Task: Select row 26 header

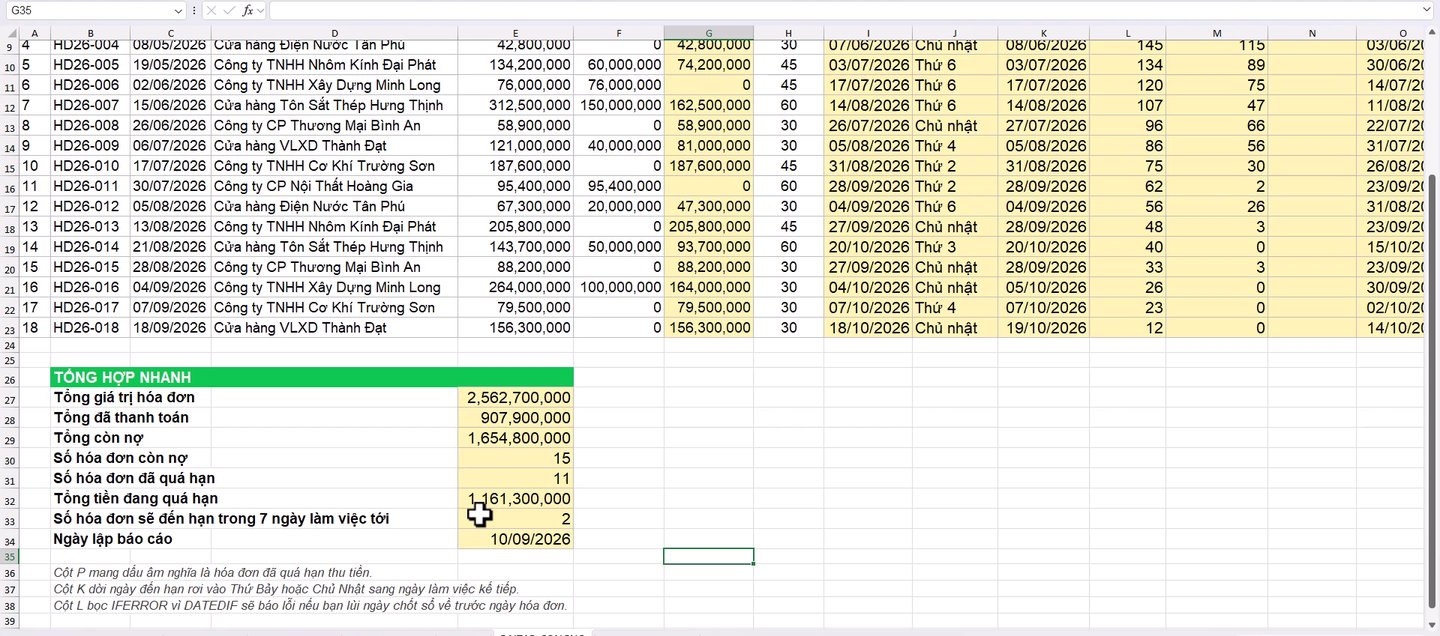Action: coord(9,377)
